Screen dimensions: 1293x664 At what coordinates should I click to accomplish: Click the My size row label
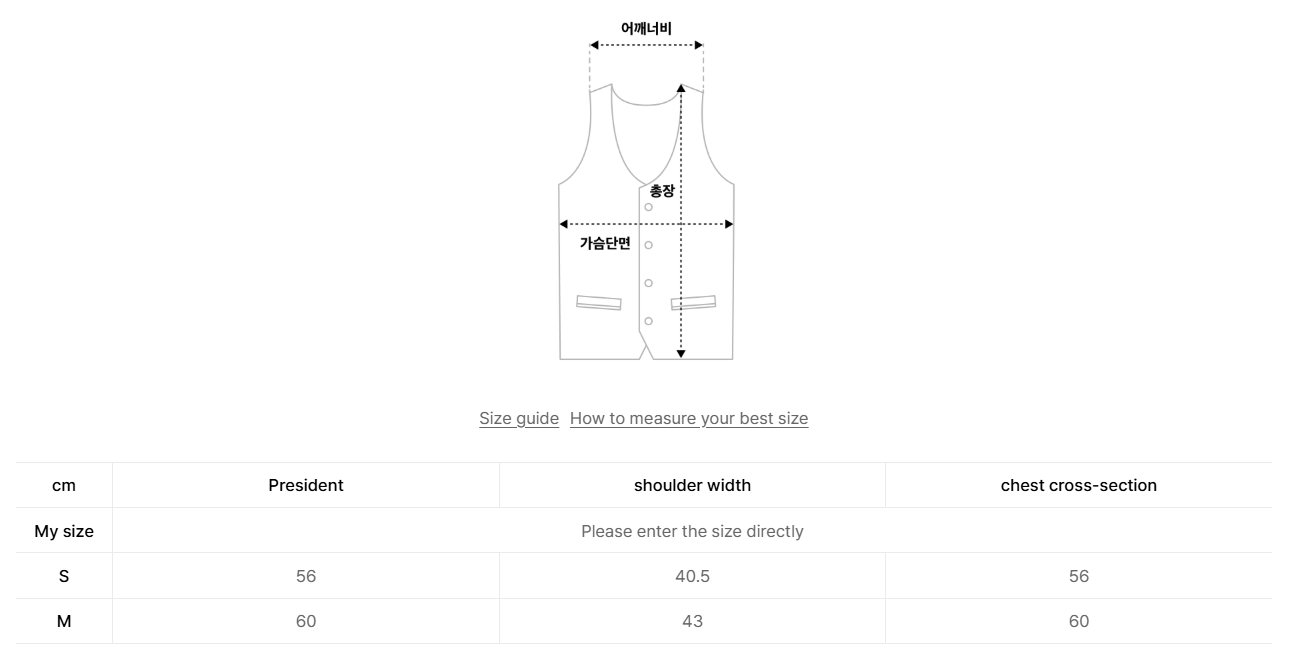pos(64,531)
